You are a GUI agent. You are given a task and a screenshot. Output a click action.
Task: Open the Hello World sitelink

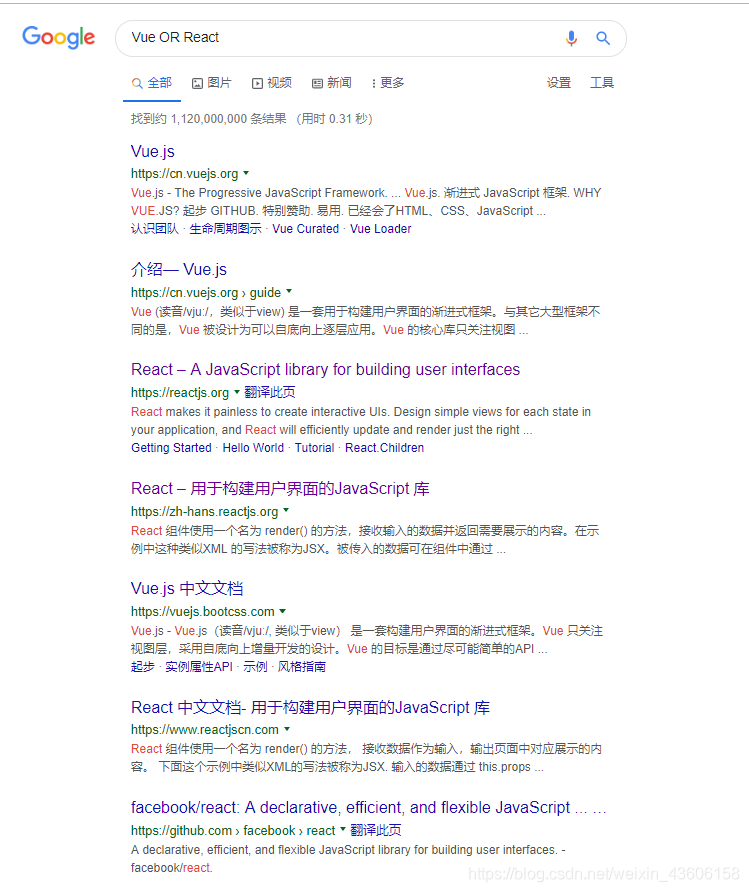pos(253,448)
